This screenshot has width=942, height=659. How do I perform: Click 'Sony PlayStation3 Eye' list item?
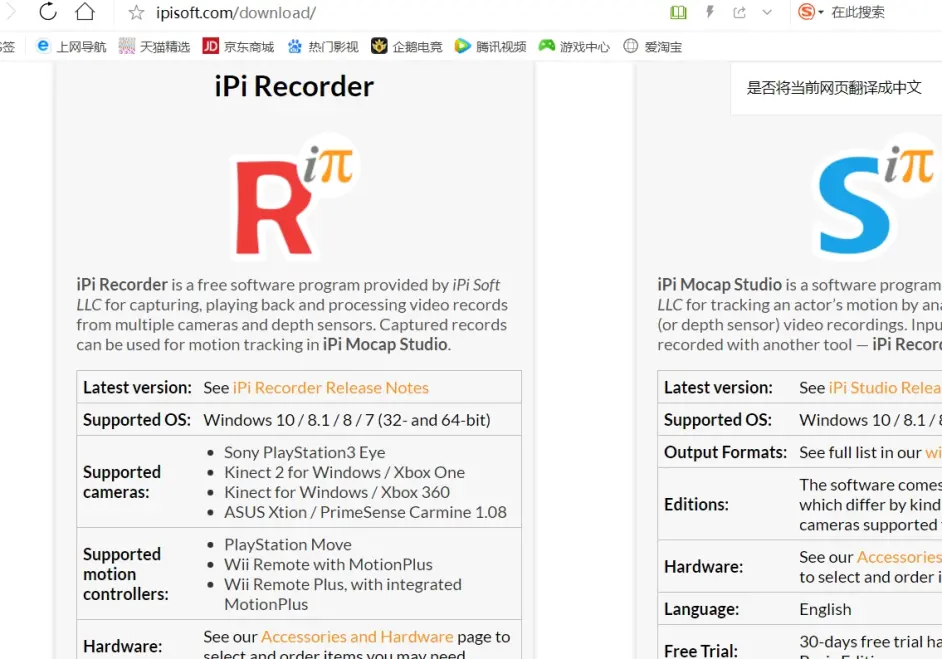tap(305, 452)
